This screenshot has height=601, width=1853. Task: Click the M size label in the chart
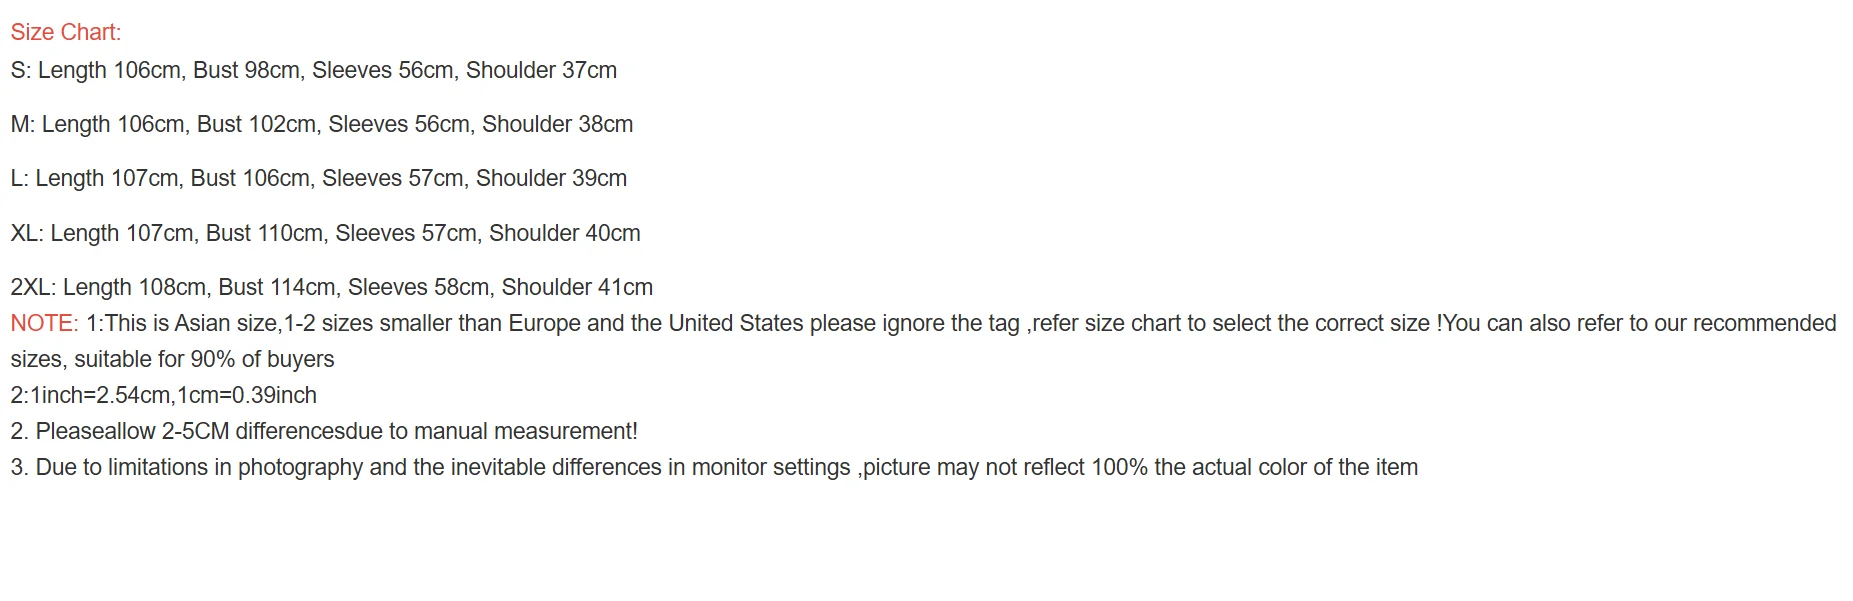point(22,124)
